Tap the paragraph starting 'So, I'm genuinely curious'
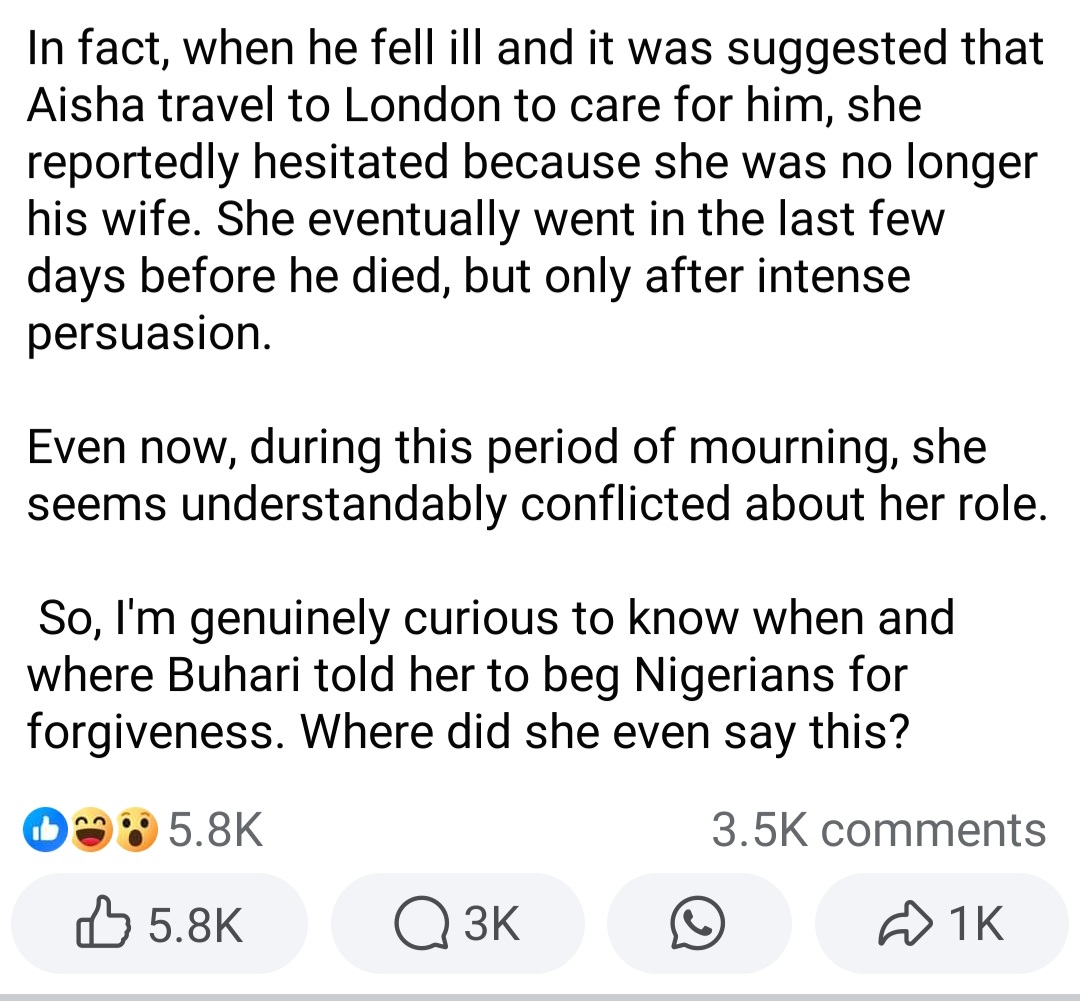Image resolution: width=1080 pixels, height=1001 pixels. coord(490,674)
